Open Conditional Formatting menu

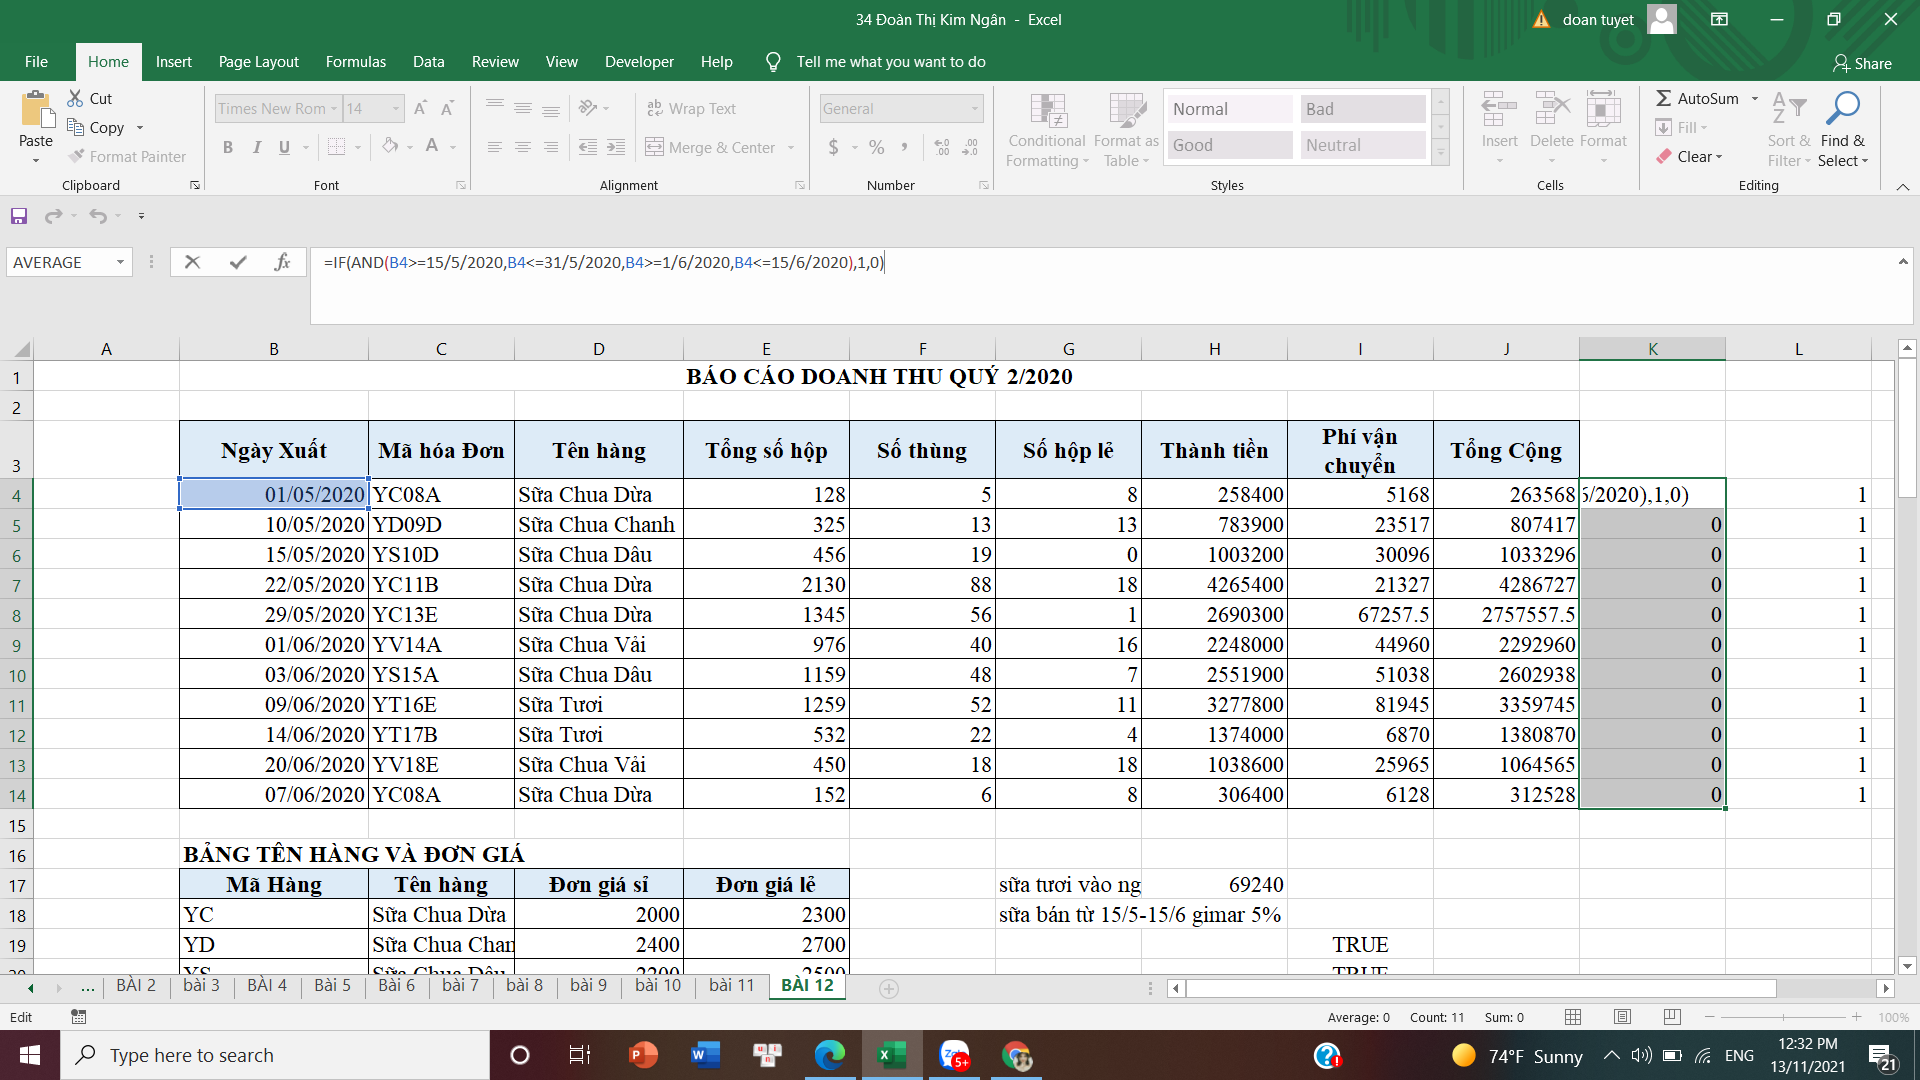pyautogui.click(x=1047, y=130)
